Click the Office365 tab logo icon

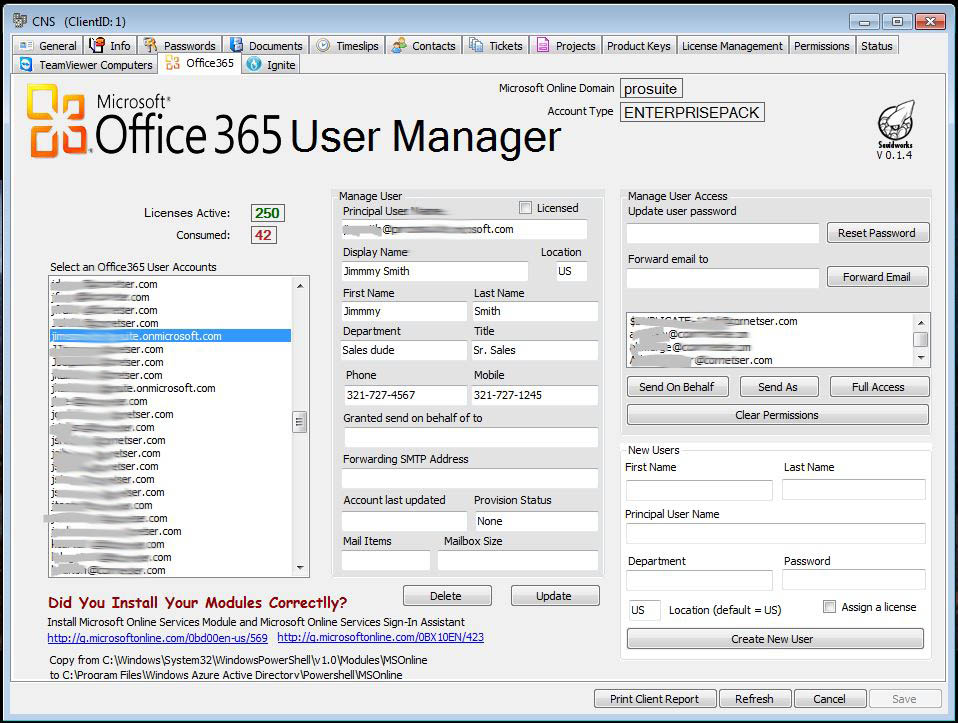pyautogui.click(x=172, y=63)
